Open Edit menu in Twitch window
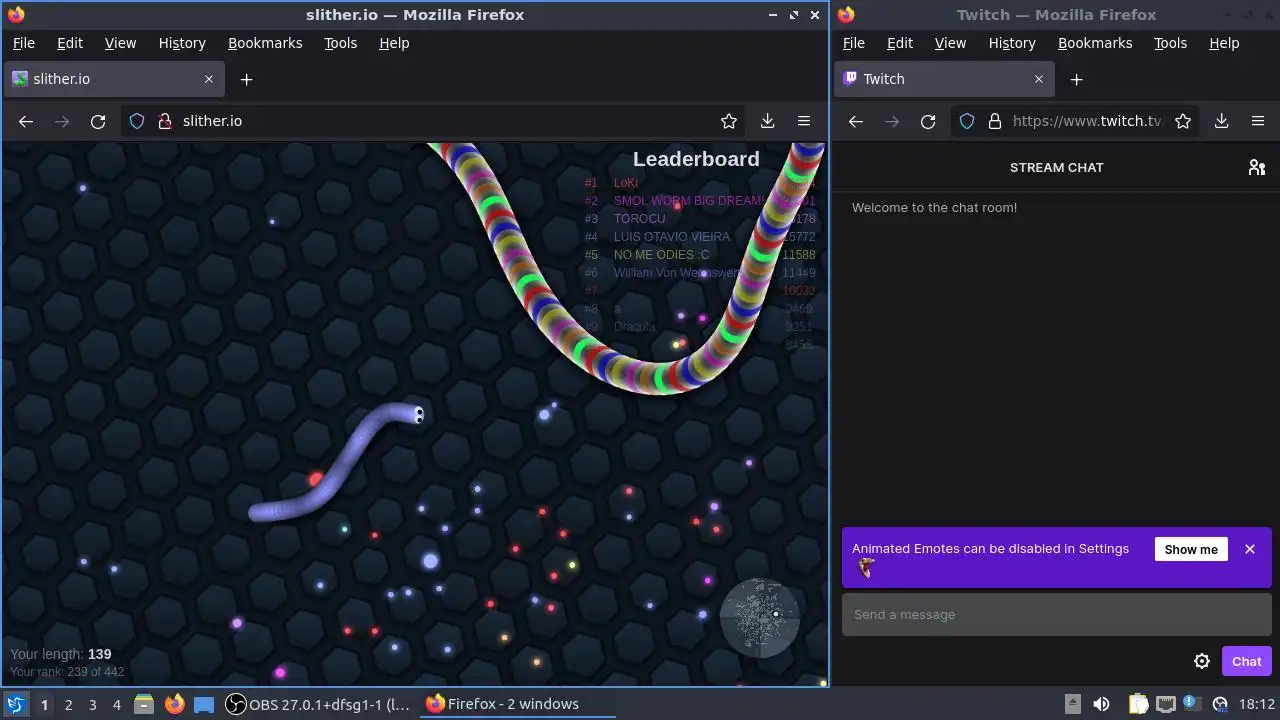 click(x=900, y=43)
